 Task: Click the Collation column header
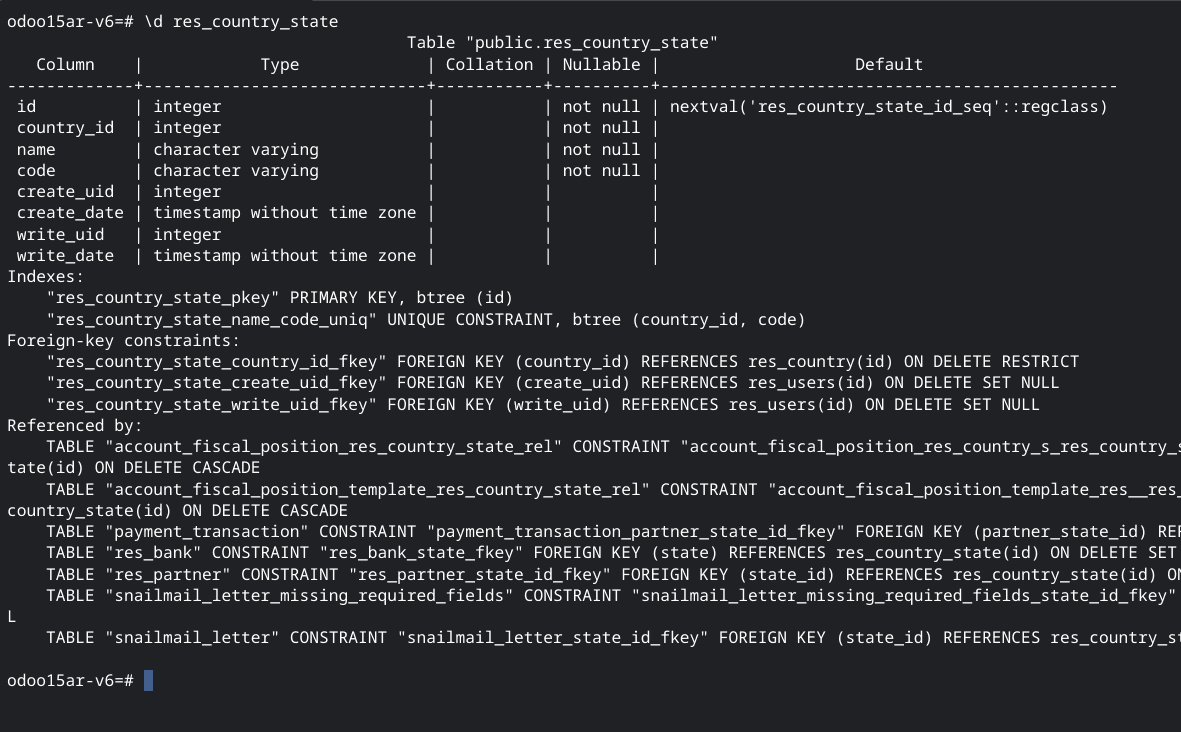click(490, 65)
